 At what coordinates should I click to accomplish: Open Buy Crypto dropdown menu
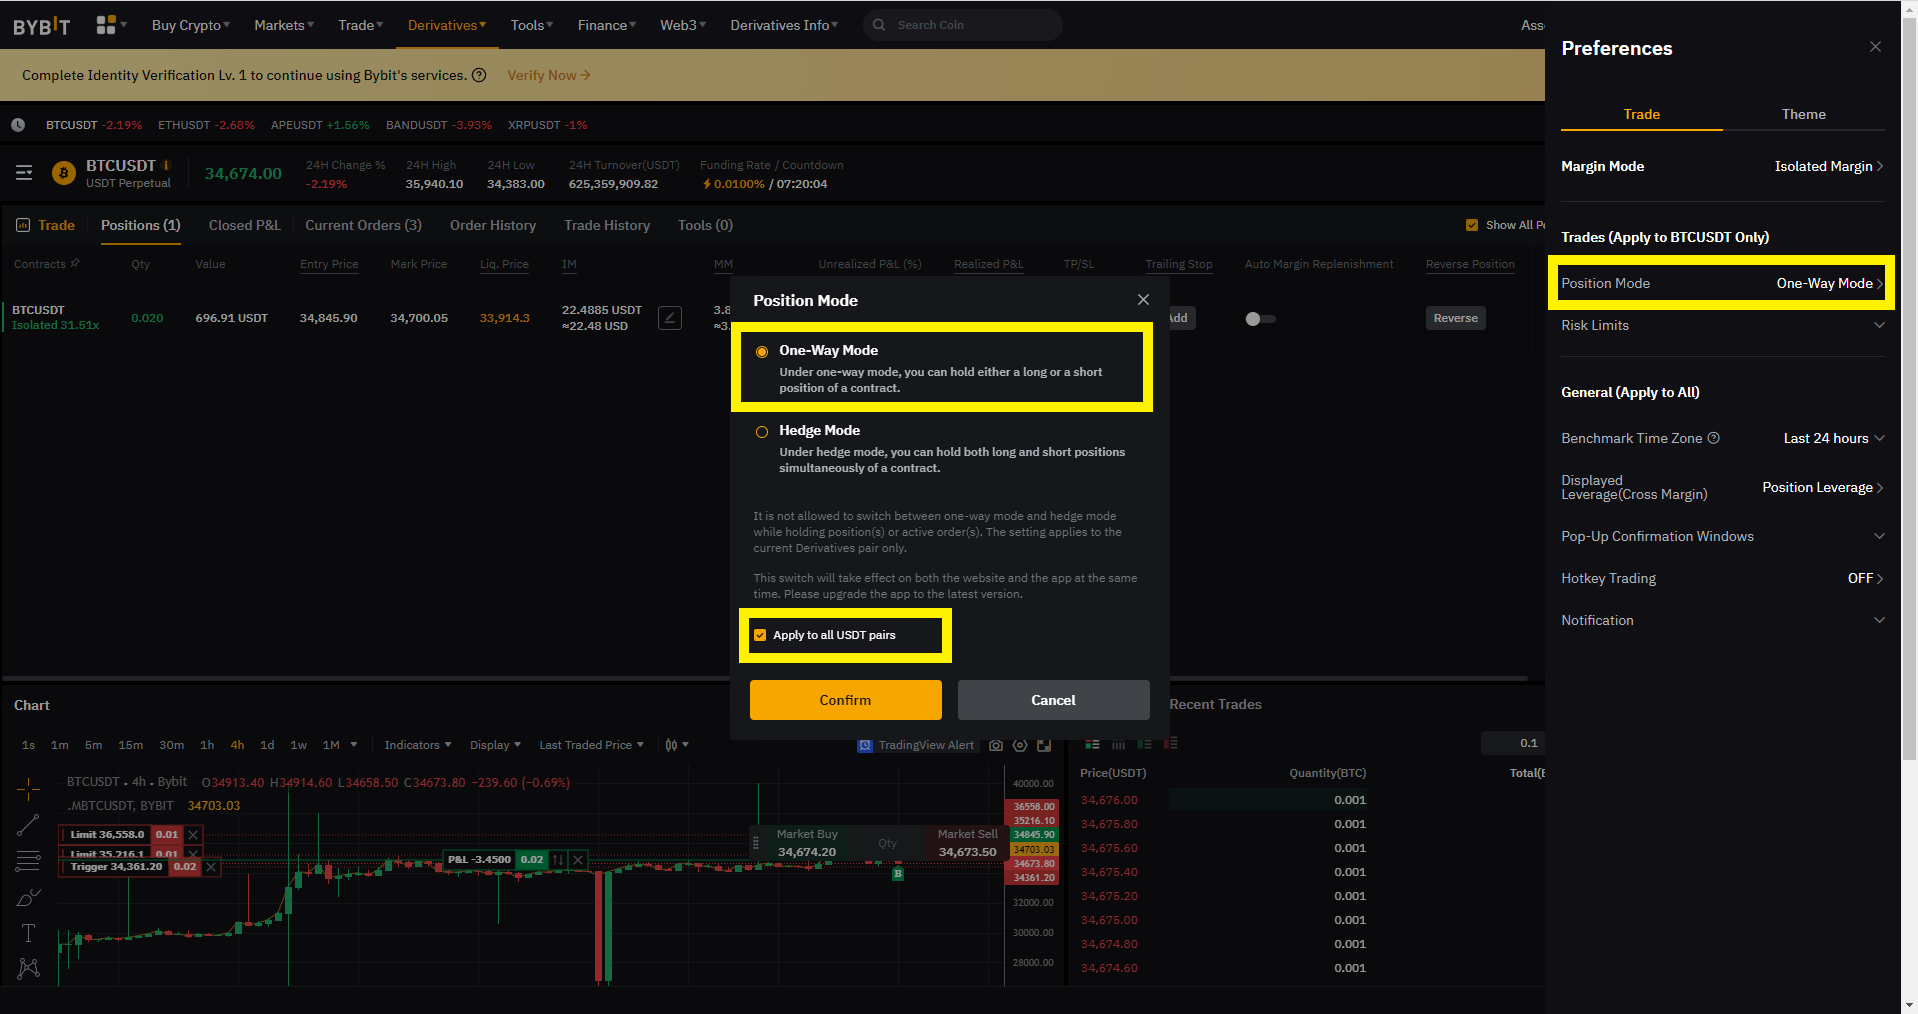(190, 25)
